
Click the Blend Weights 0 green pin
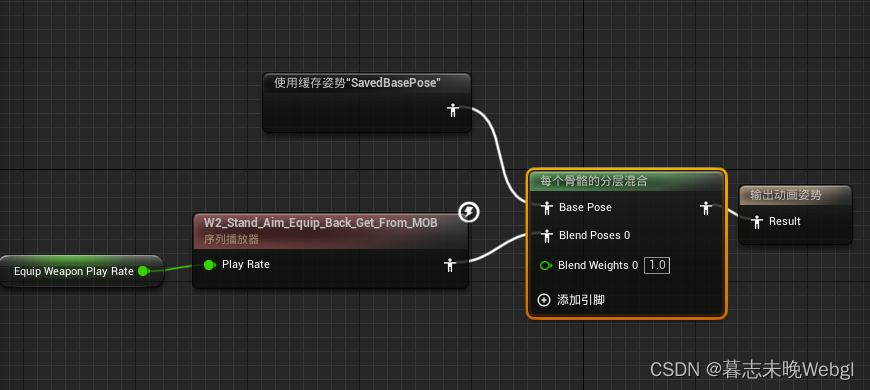[546, 266]
